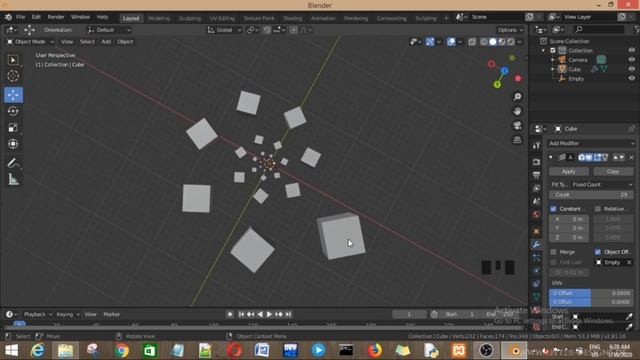The height and width of the screenshot is (360, 640).
Task: Switch to UV Editing workspace tab
Action: 222,18
